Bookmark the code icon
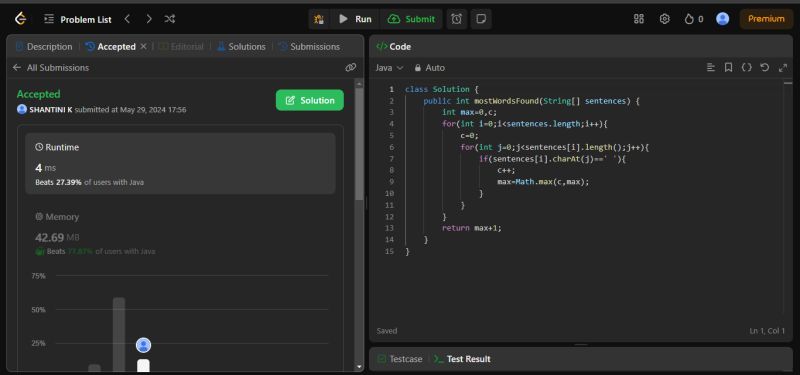 729,67
